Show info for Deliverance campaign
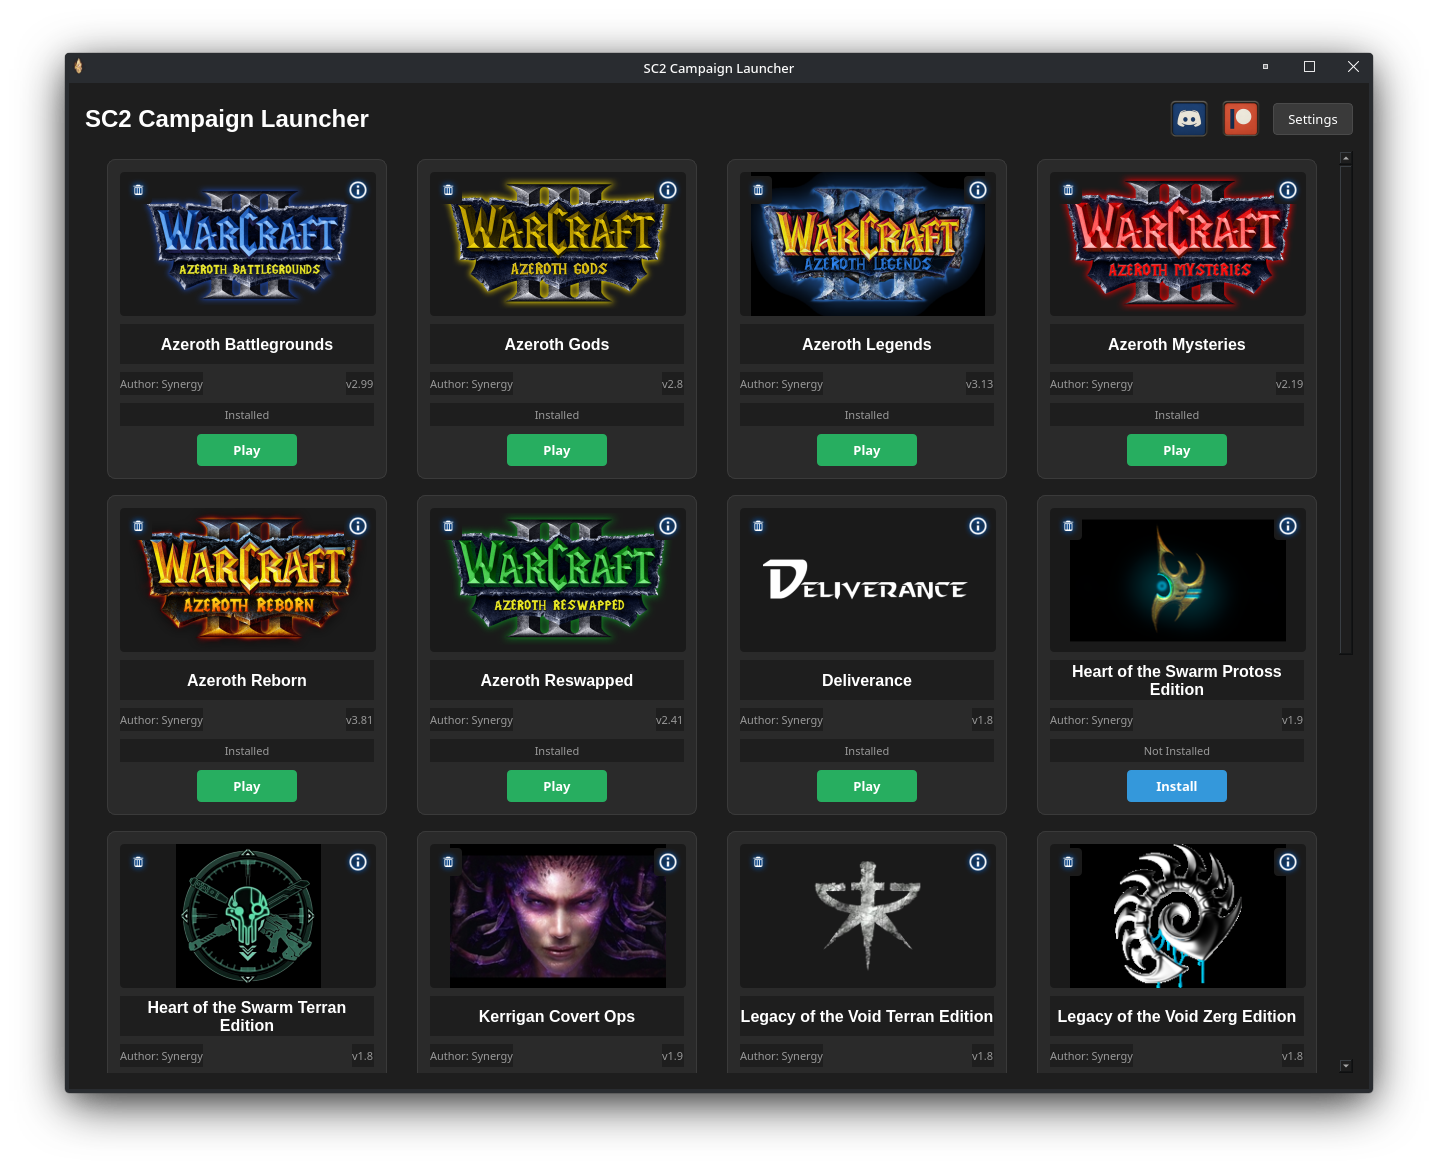 pos(978,526)
